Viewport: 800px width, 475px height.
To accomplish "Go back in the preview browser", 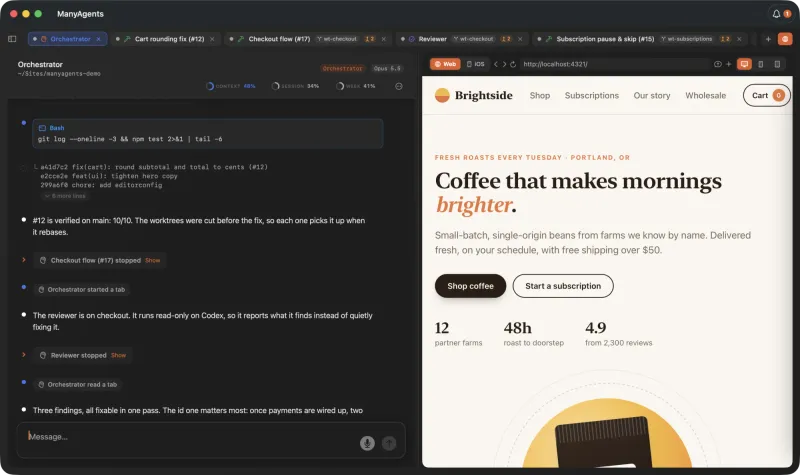I will pyautogui.click(x=495, y=64).
